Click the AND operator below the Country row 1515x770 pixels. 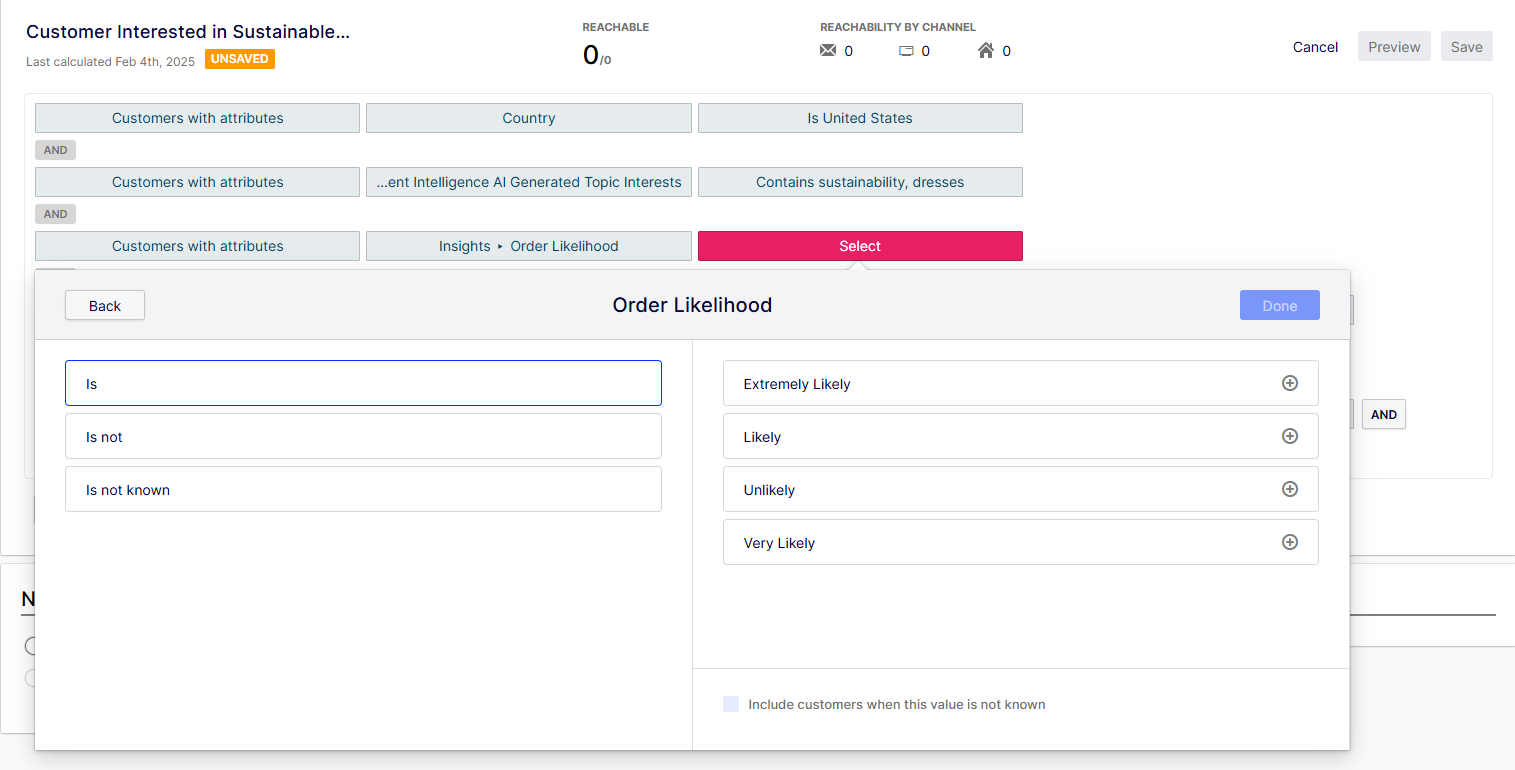[x=55, y=150]
